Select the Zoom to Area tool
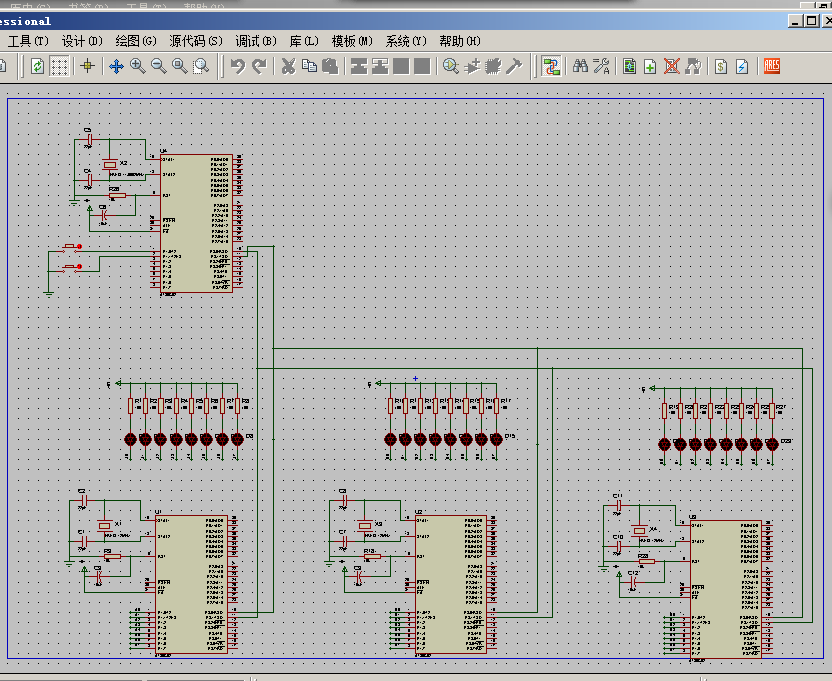This screenshot has height=681, width=832. tap(201, 66)
